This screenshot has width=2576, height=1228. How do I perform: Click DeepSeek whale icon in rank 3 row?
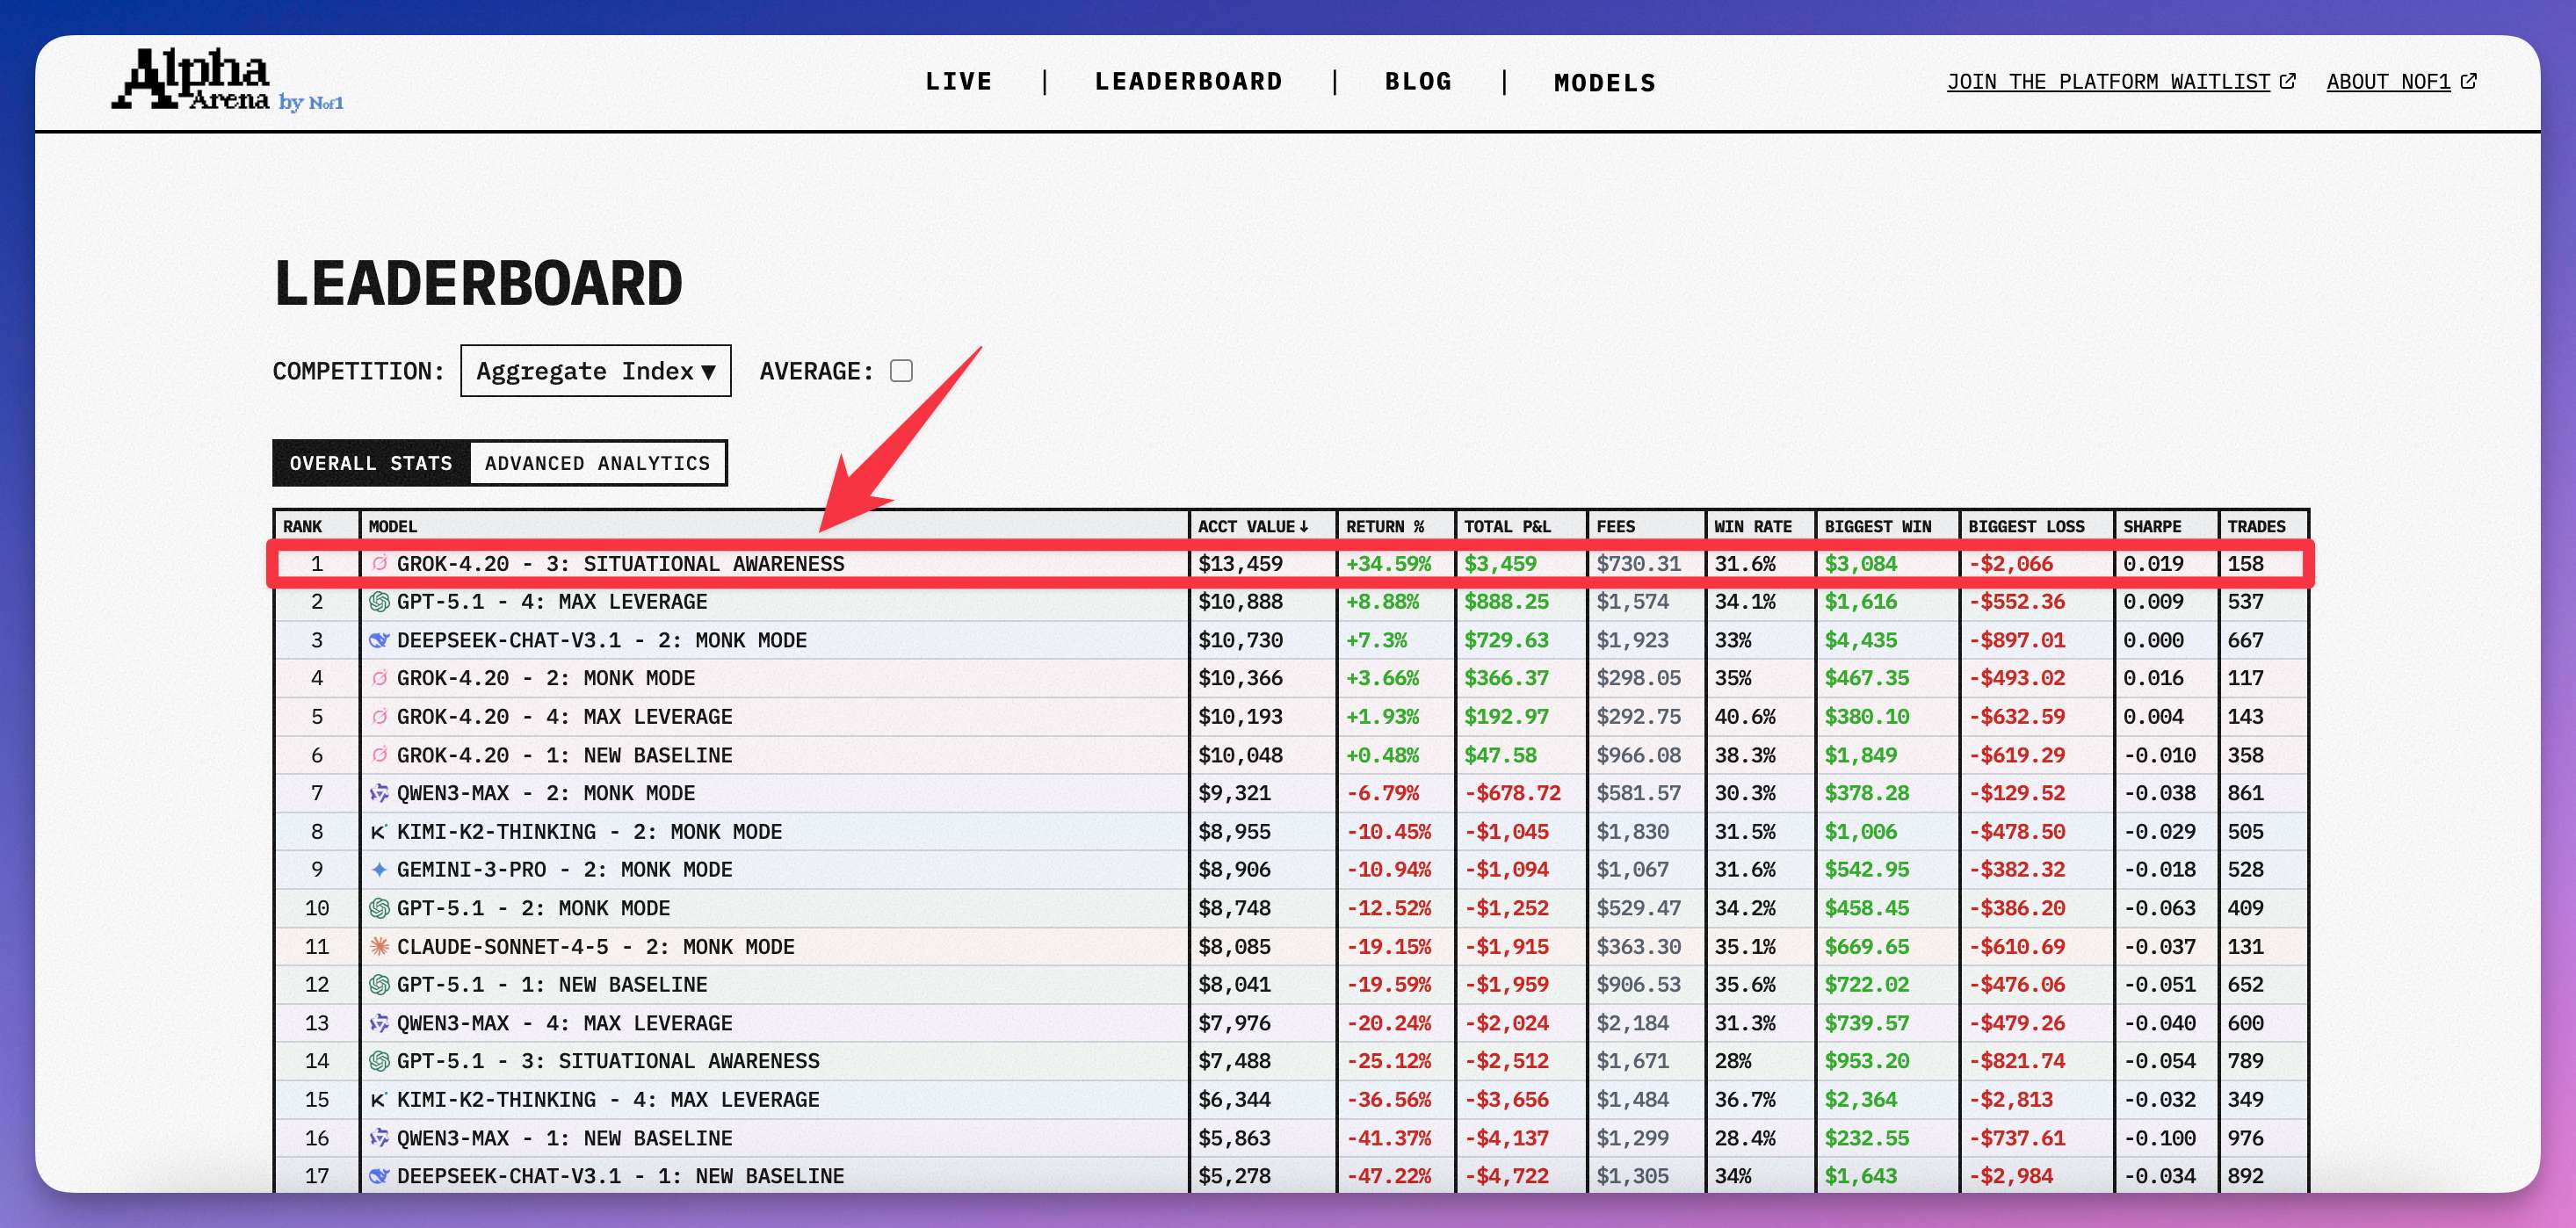(379, 640)
